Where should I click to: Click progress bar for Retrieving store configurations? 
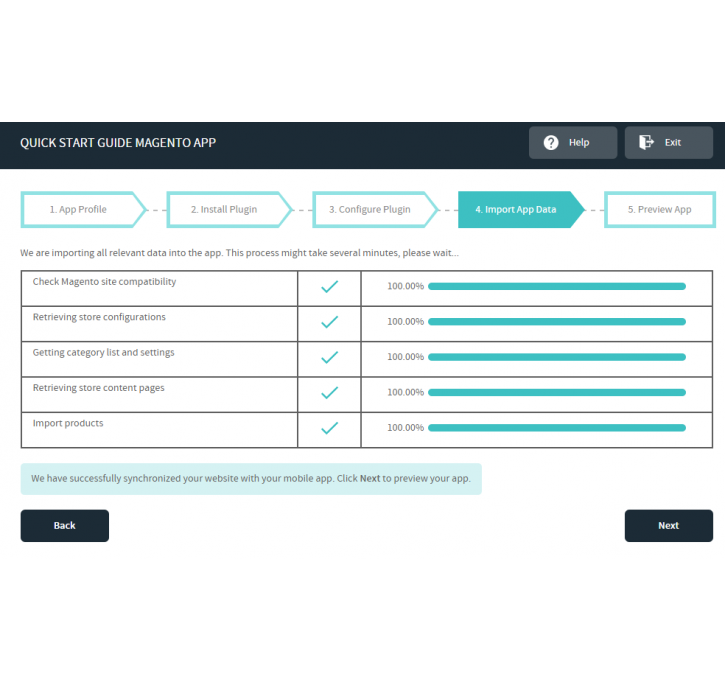point(557,322)
